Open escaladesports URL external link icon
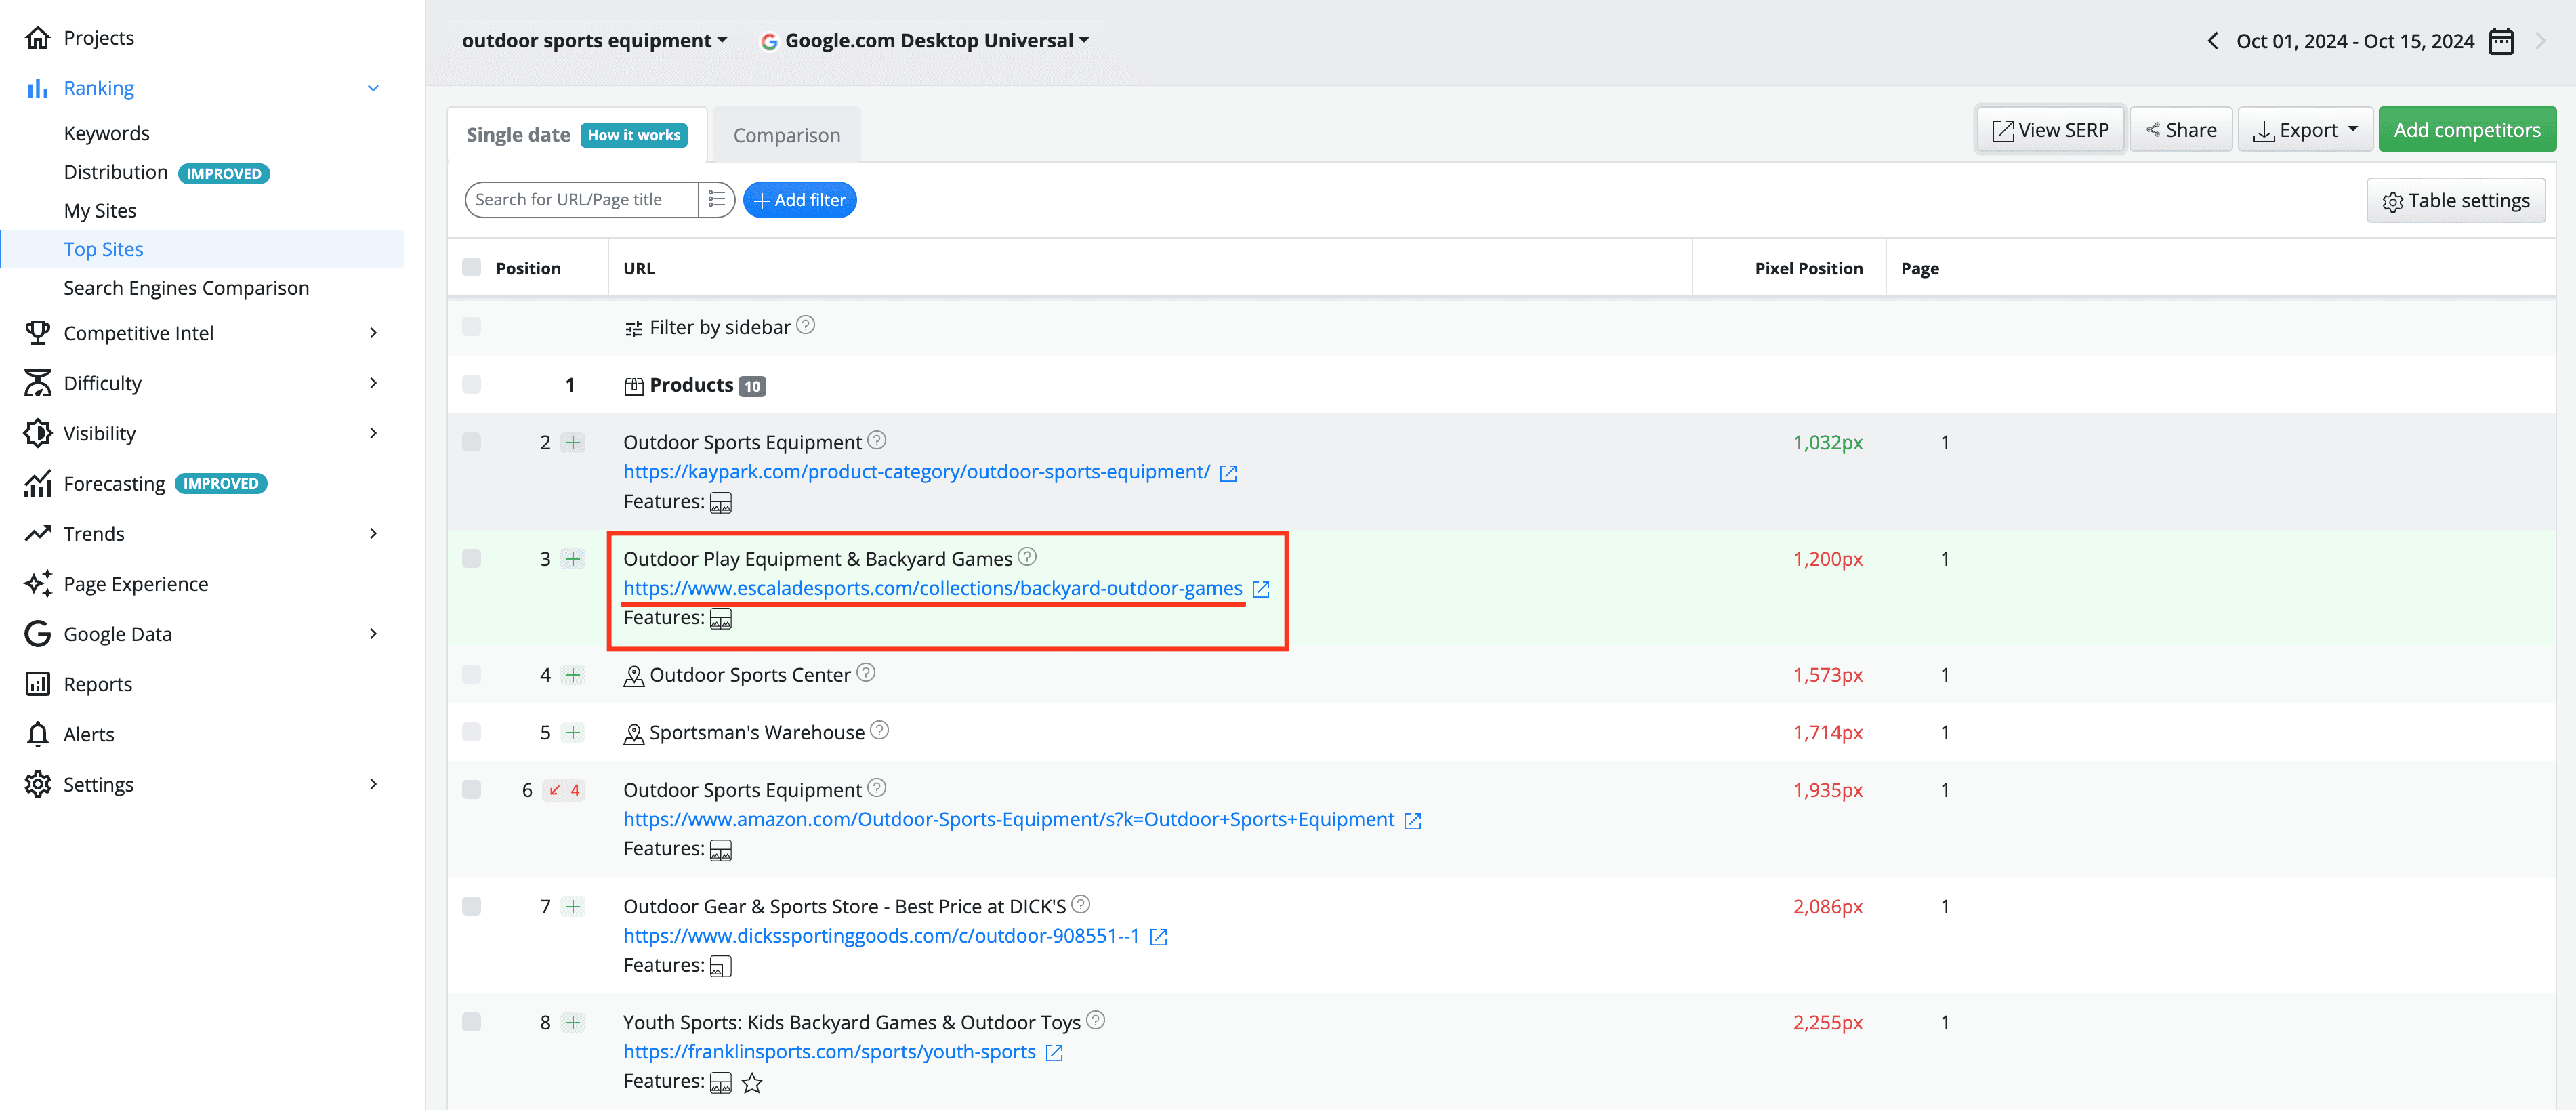This screenshot has width=2576, height=1110. pyautogui.click(x=1261, y=589)
